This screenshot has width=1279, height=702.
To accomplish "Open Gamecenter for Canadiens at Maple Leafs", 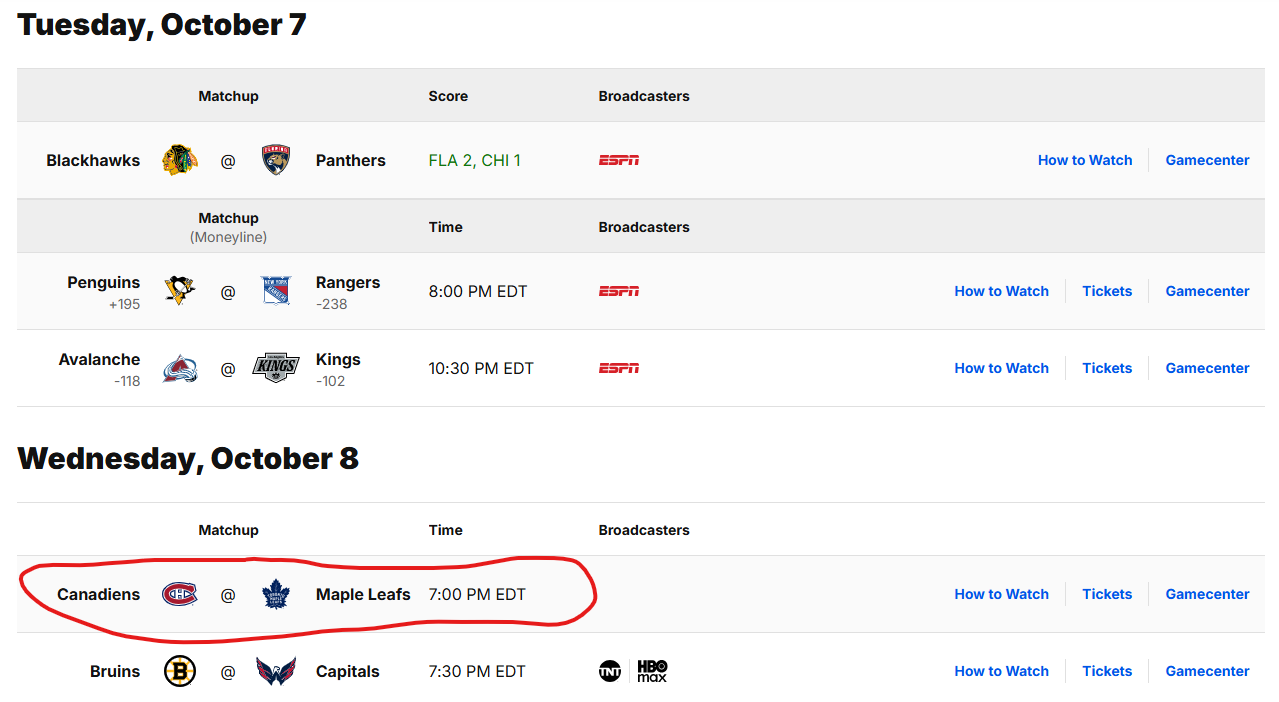I will (x=1207, y=594).
